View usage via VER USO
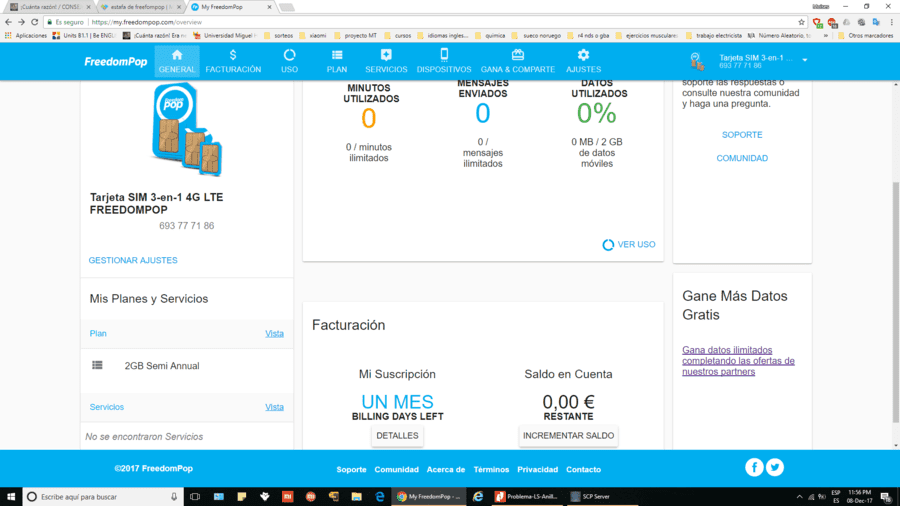 [x=629, y=244]
